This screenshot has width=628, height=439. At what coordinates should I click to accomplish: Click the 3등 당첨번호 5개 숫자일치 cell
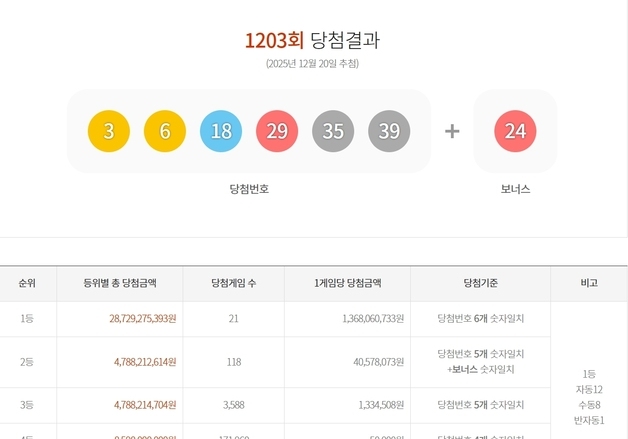click(x=481, y=405)
